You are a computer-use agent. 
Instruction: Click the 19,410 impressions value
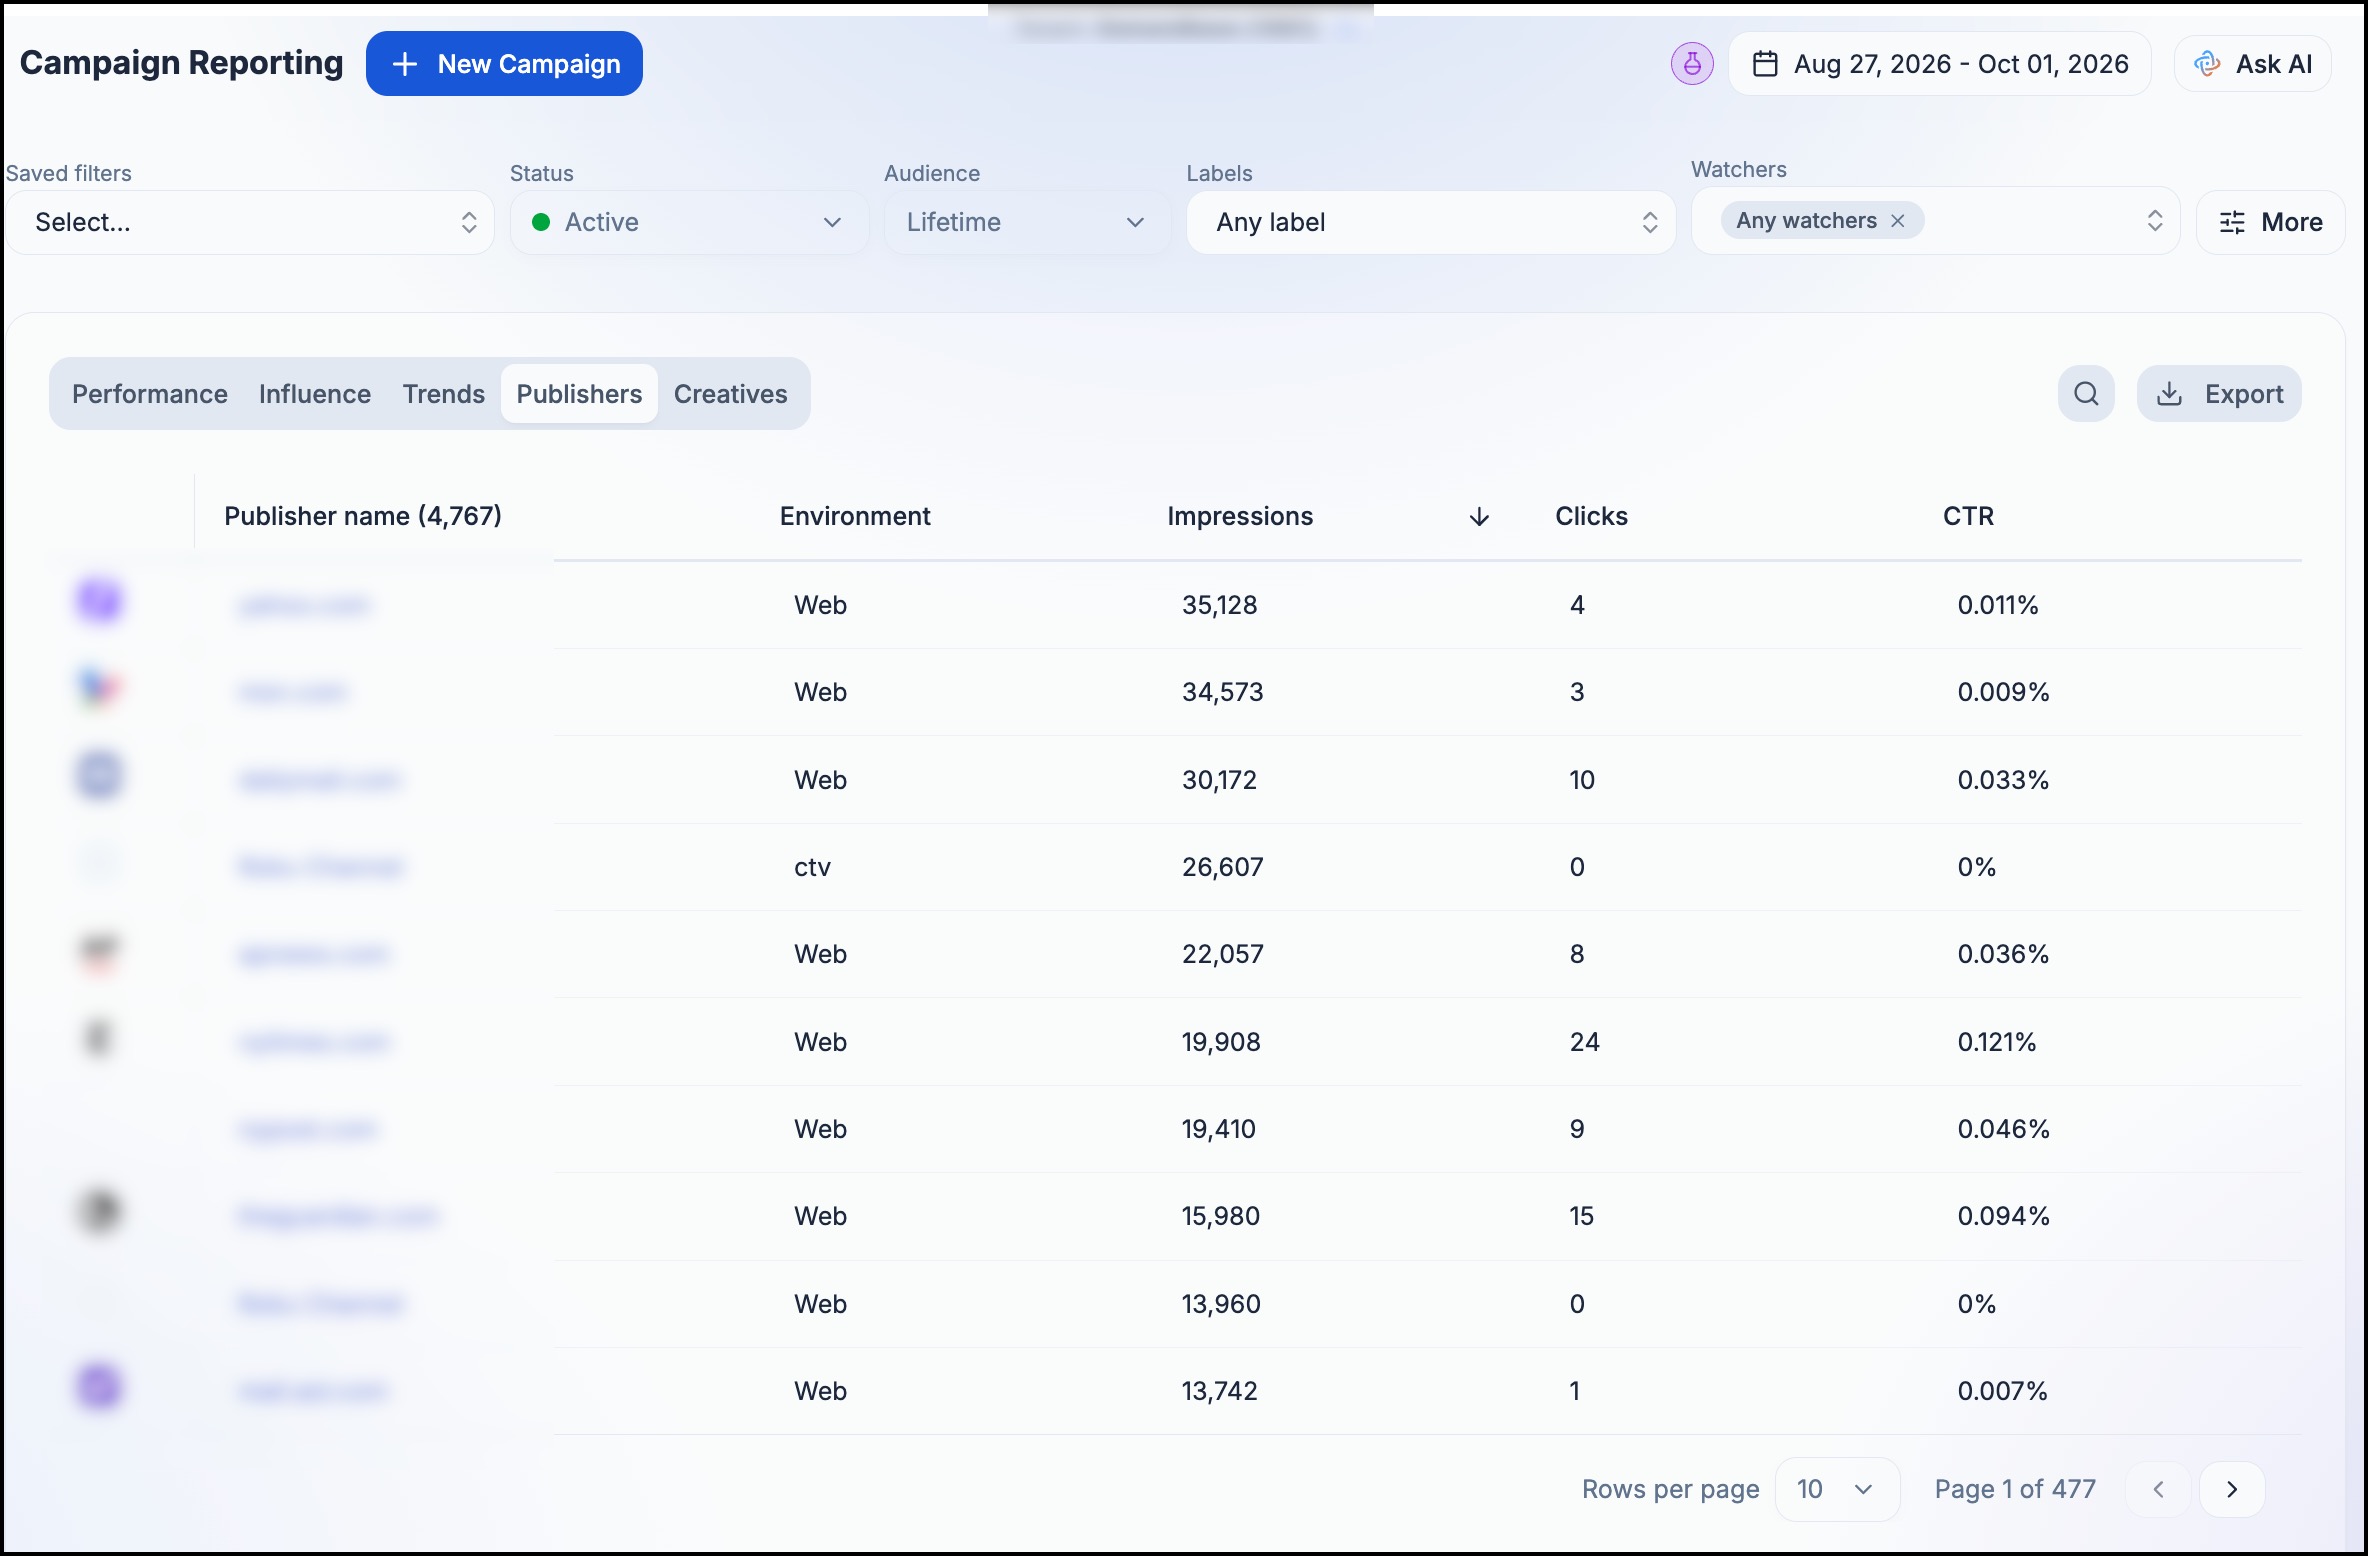pyautogui.click(x=1219, y=1129)
